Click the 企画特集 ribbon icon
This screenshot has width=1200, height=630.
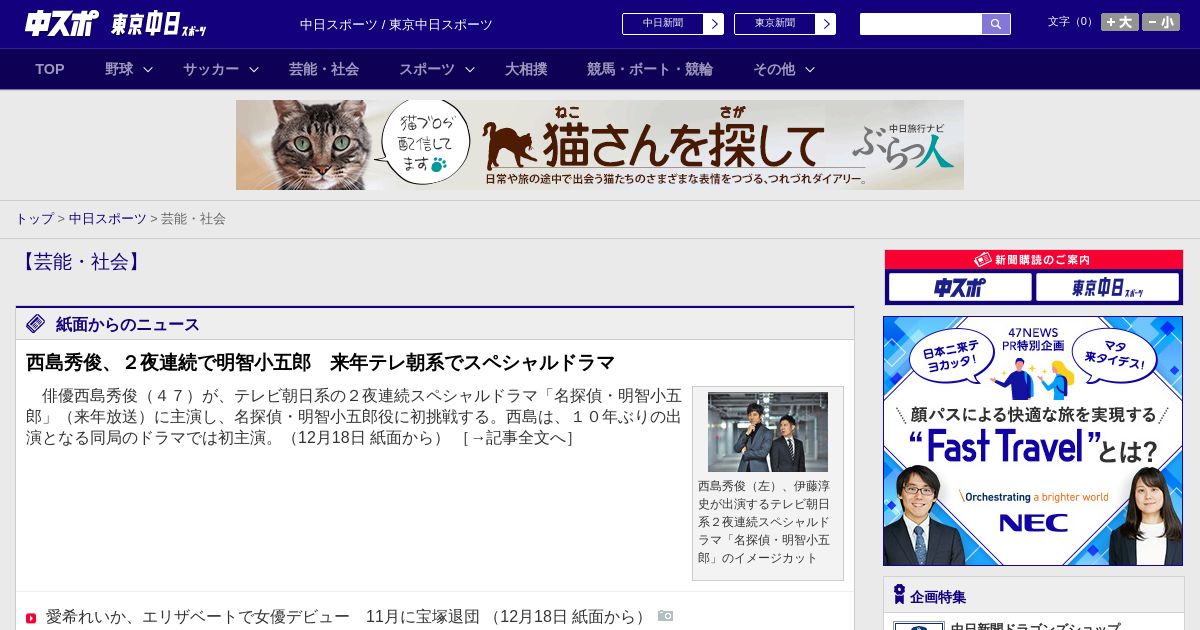[899, 595]
